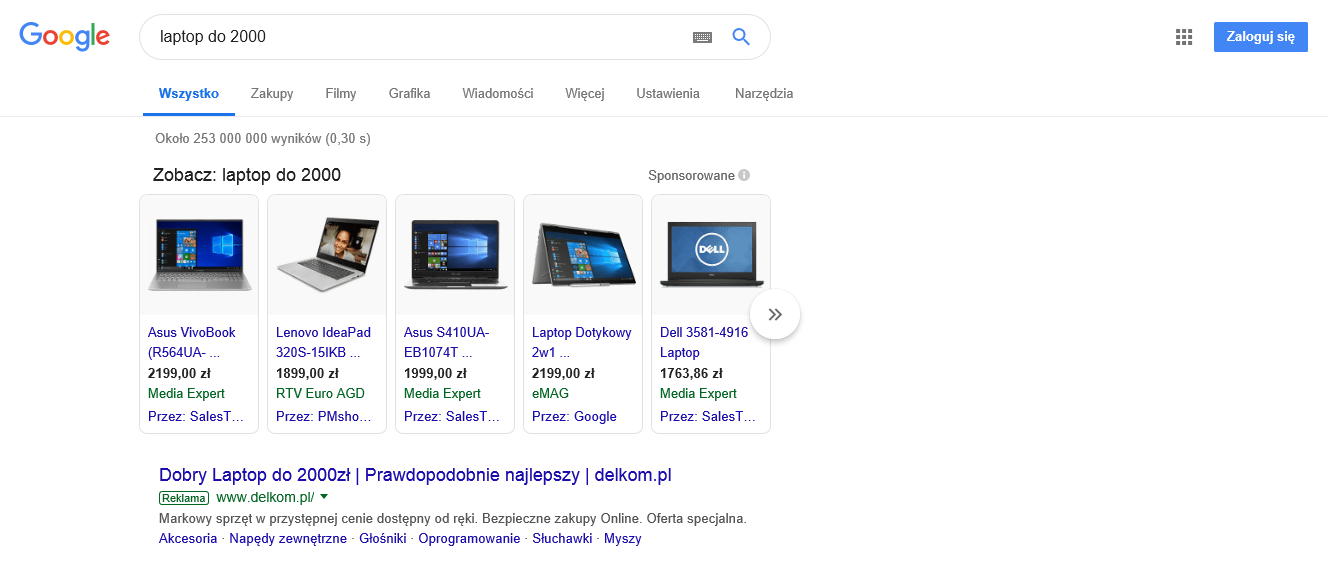Screen dimensions: 1328x567
Task: Open the Lenovo IdeaPad 320S-15IKB product link
Action: (x=323, y=342)
